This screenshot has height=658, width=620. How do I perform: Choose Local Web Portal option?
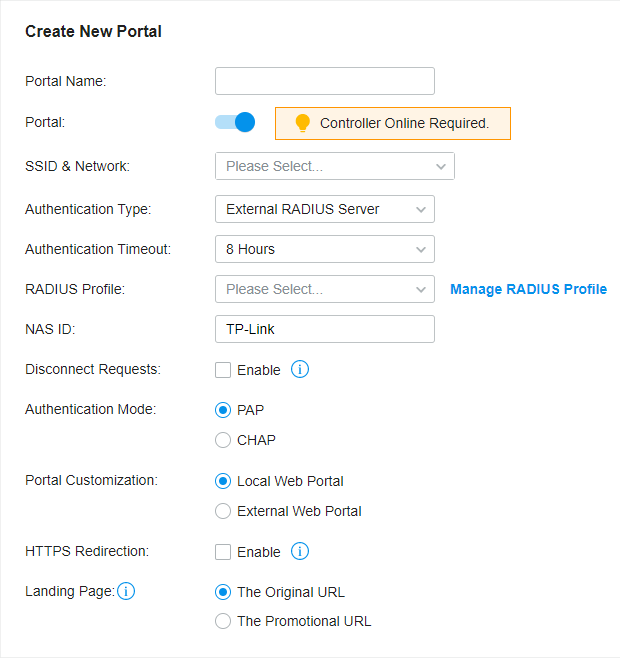223,481
